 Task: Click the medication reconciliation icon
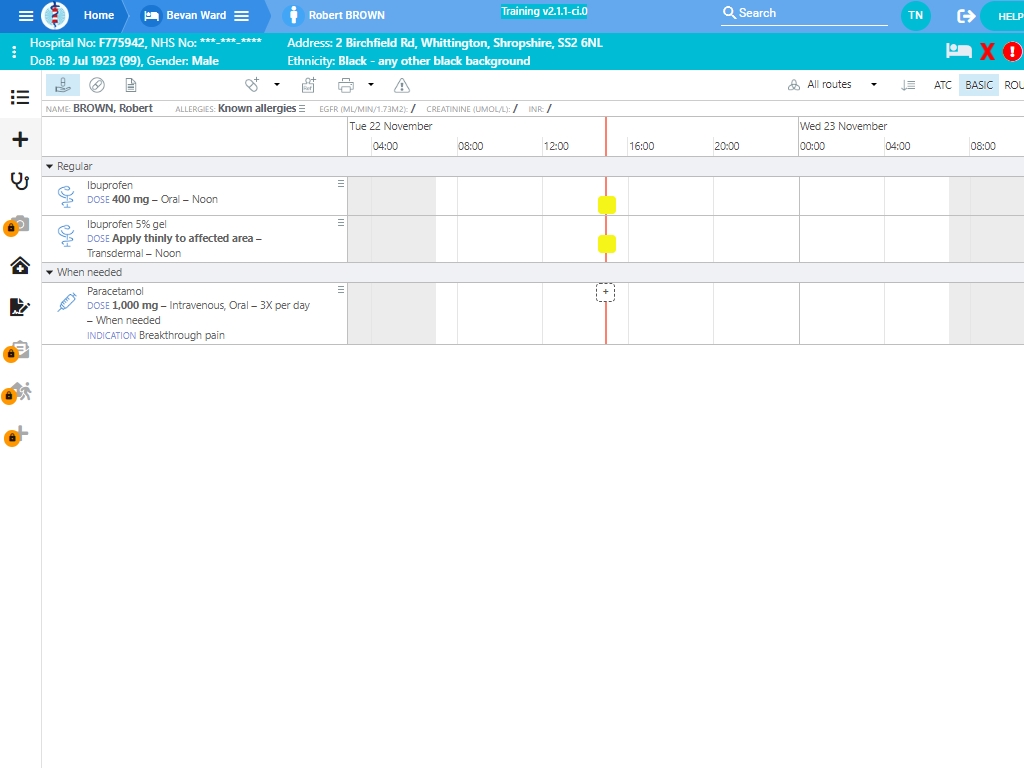coord(308,85)
